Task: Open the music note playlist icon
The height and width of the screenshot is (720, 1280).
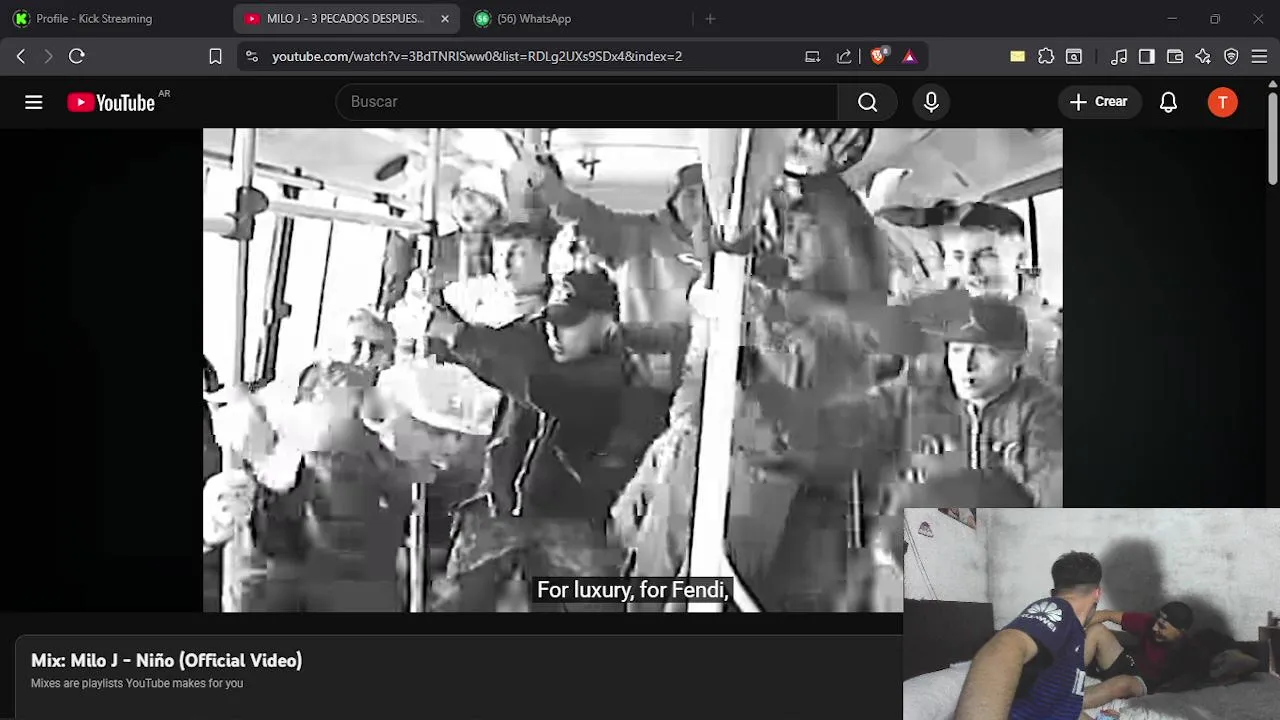Action: point(1119,56)
